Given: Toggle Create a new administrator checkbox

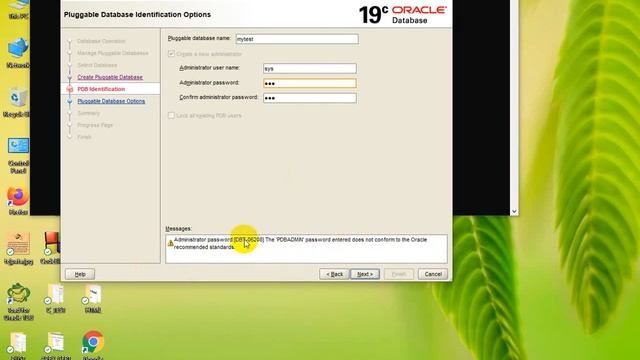Looking at the screenshot, I should coord(171,53).
